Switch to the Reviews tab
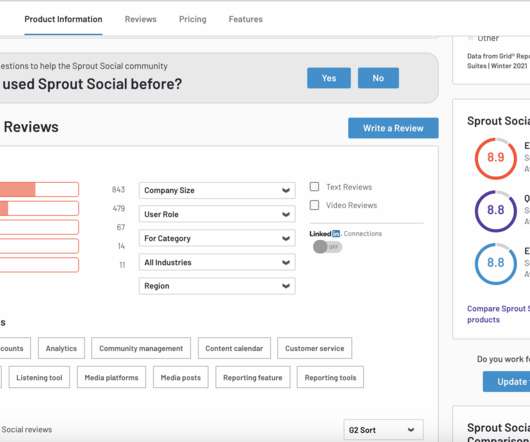 tap(141, 19)
